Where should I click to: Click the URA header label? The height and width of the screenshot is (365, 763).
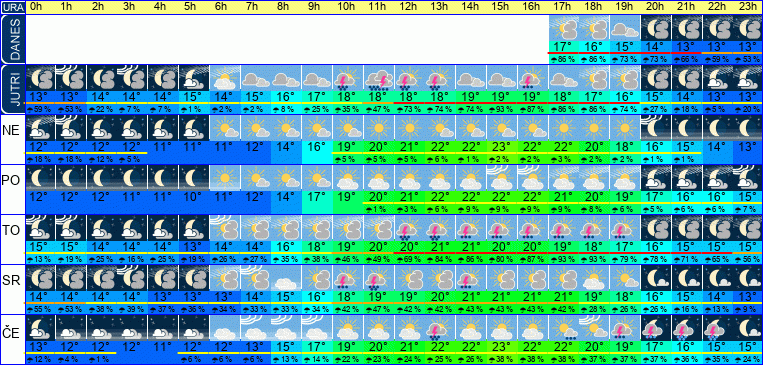point(12,7)
